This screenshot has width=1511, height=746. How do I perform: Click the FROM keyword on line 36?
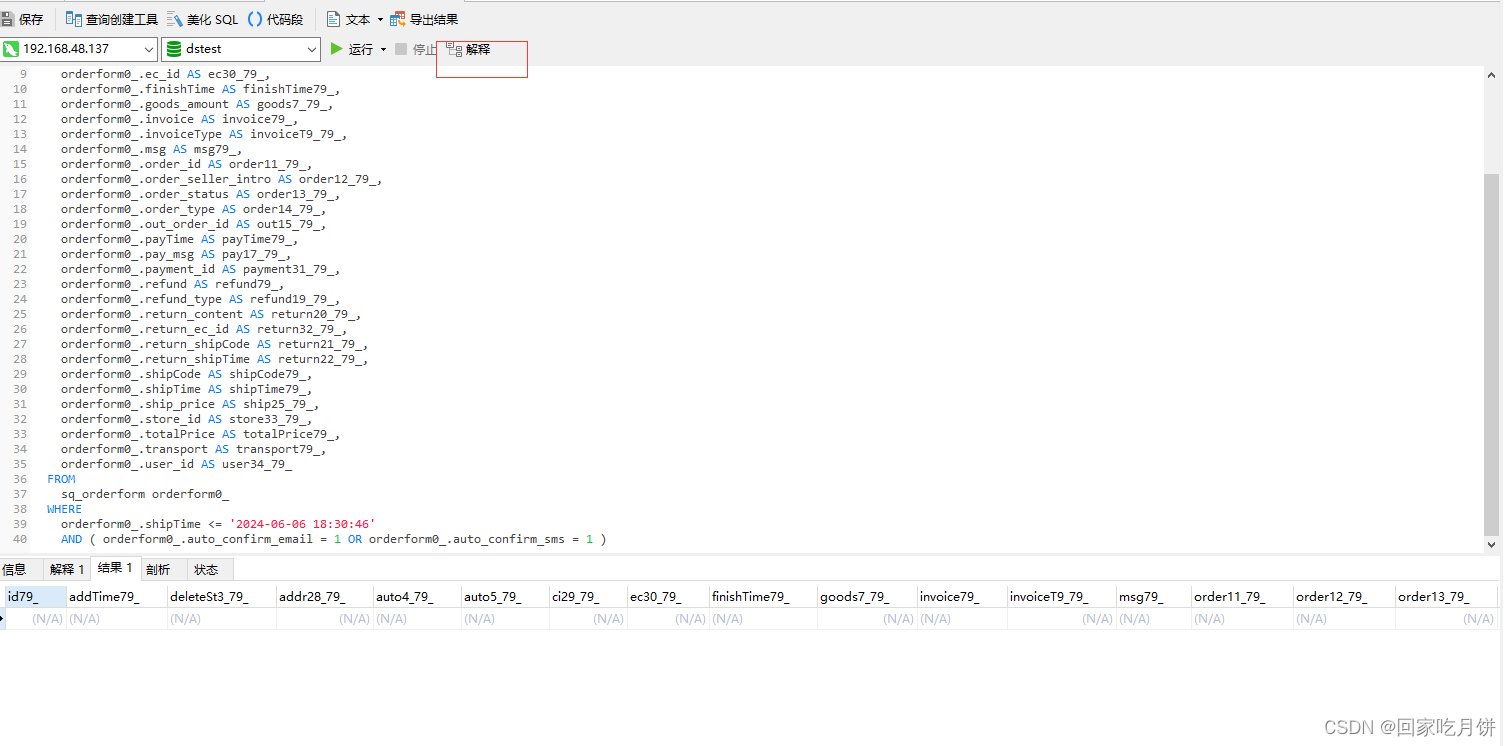coord(61,479)
